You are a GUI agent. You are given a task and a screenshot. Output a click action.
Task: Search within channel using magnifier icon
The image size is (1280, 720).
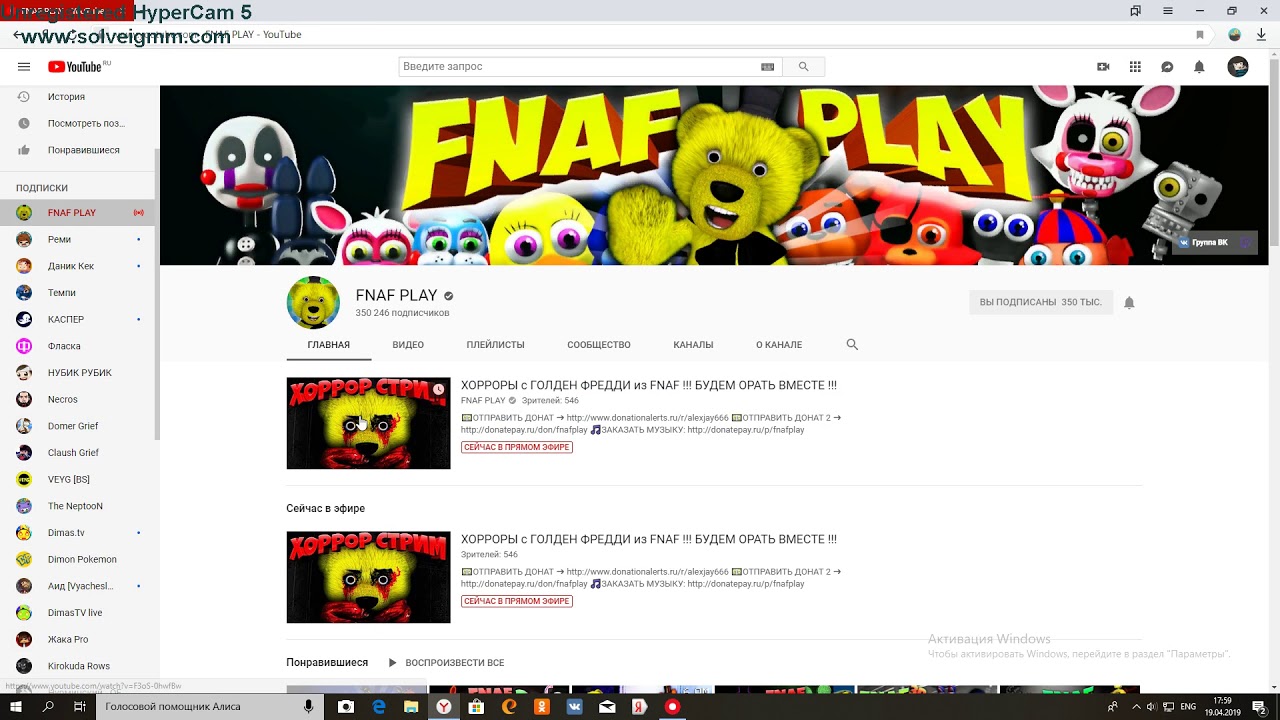[852, 344]
